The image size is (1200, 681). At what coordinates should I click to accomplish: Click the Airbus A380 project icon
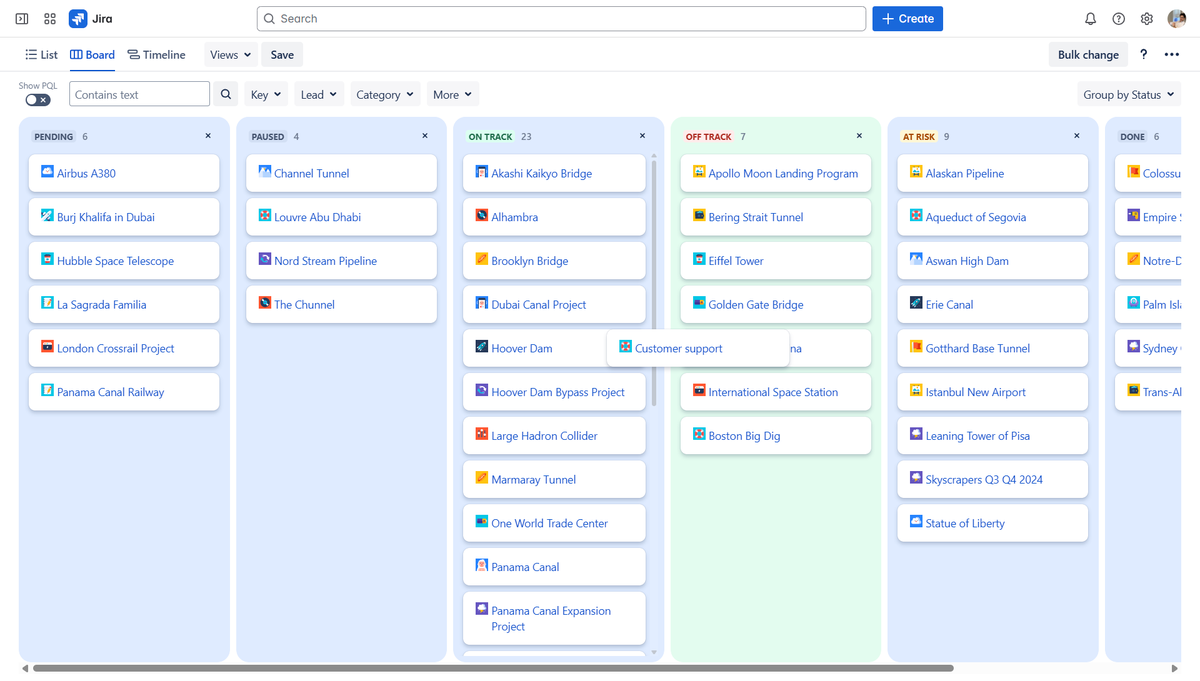click(x=47, y=172)
